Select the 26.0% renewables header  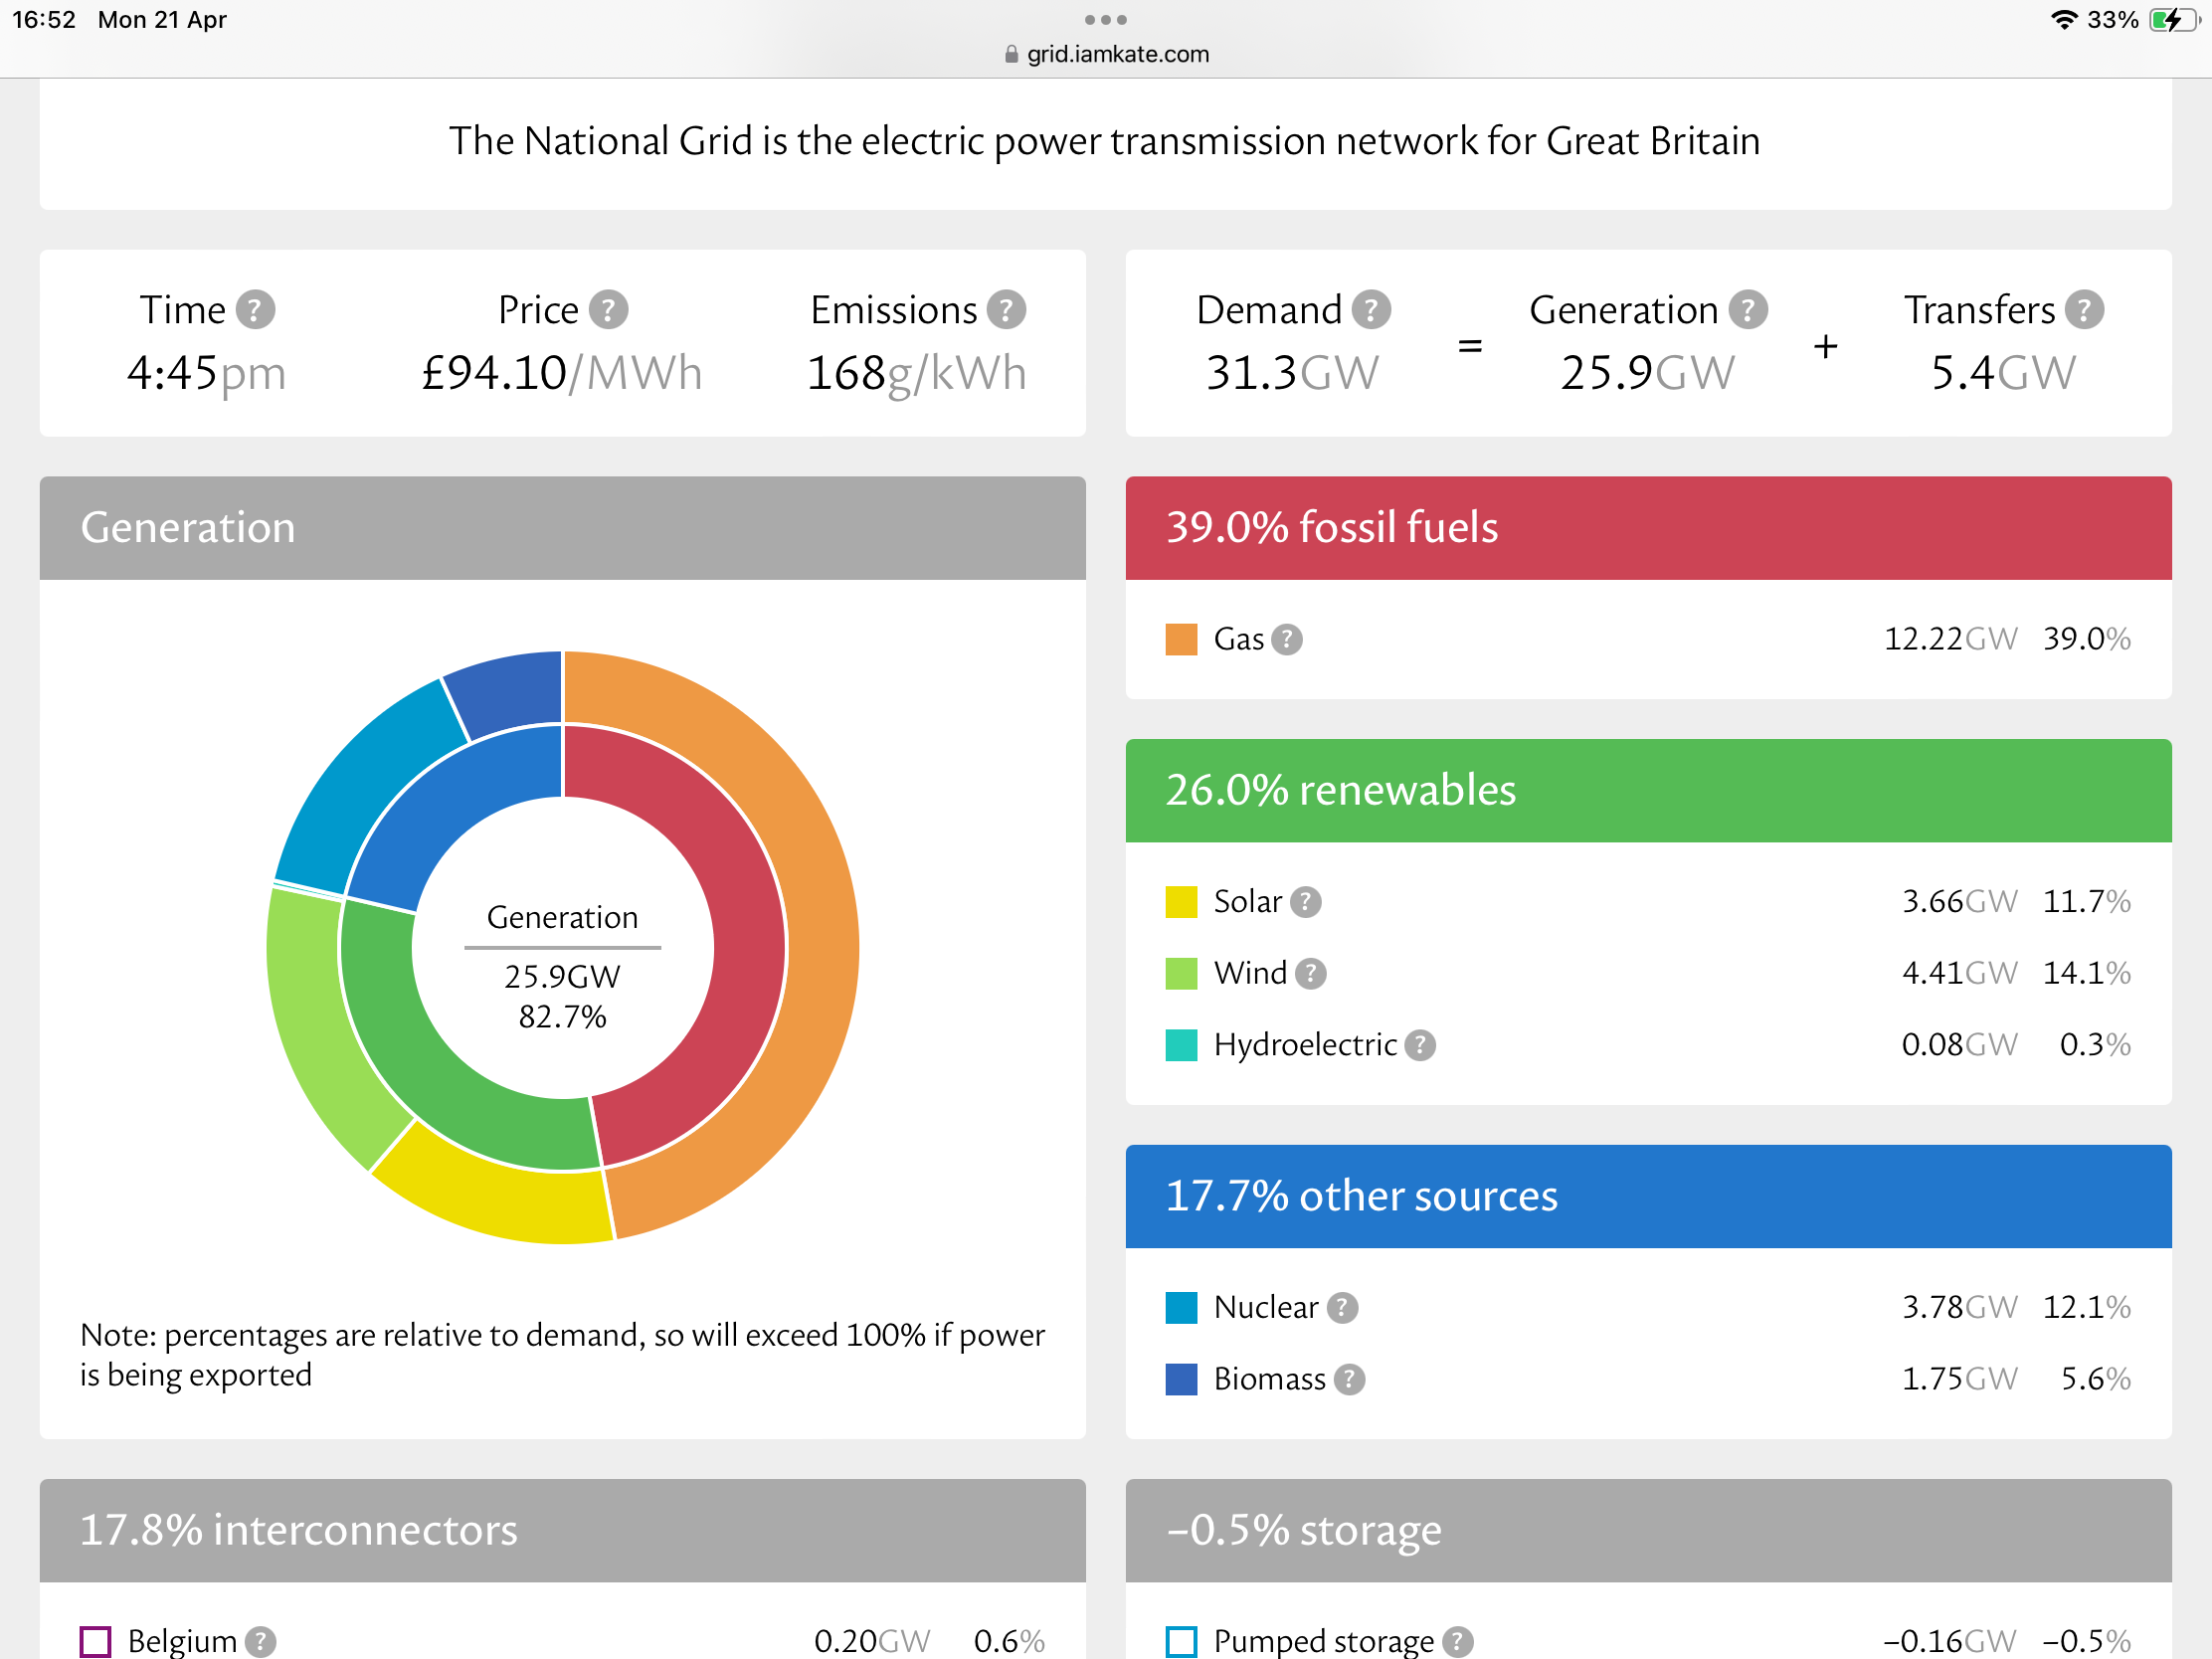click(x=1648, y=790)
